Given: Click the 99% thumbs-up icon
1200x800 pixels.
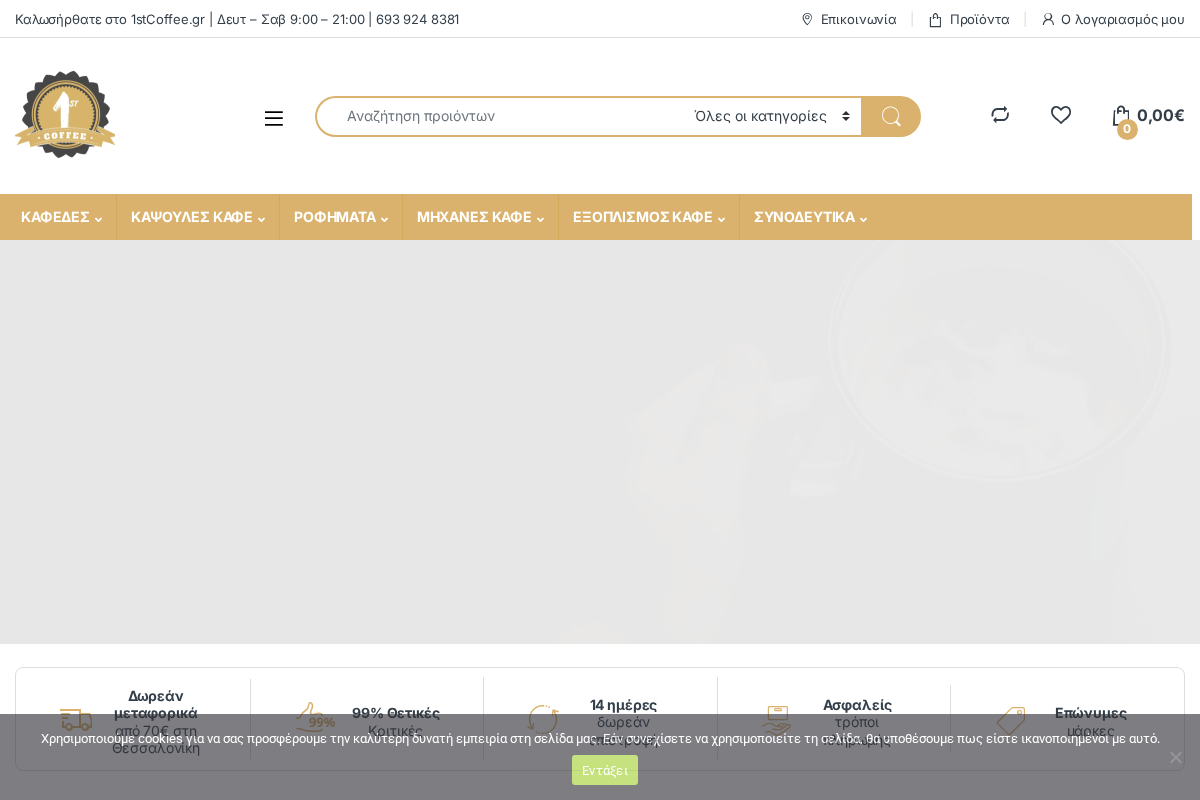Looking at the screenshot, I should point(315,718).
